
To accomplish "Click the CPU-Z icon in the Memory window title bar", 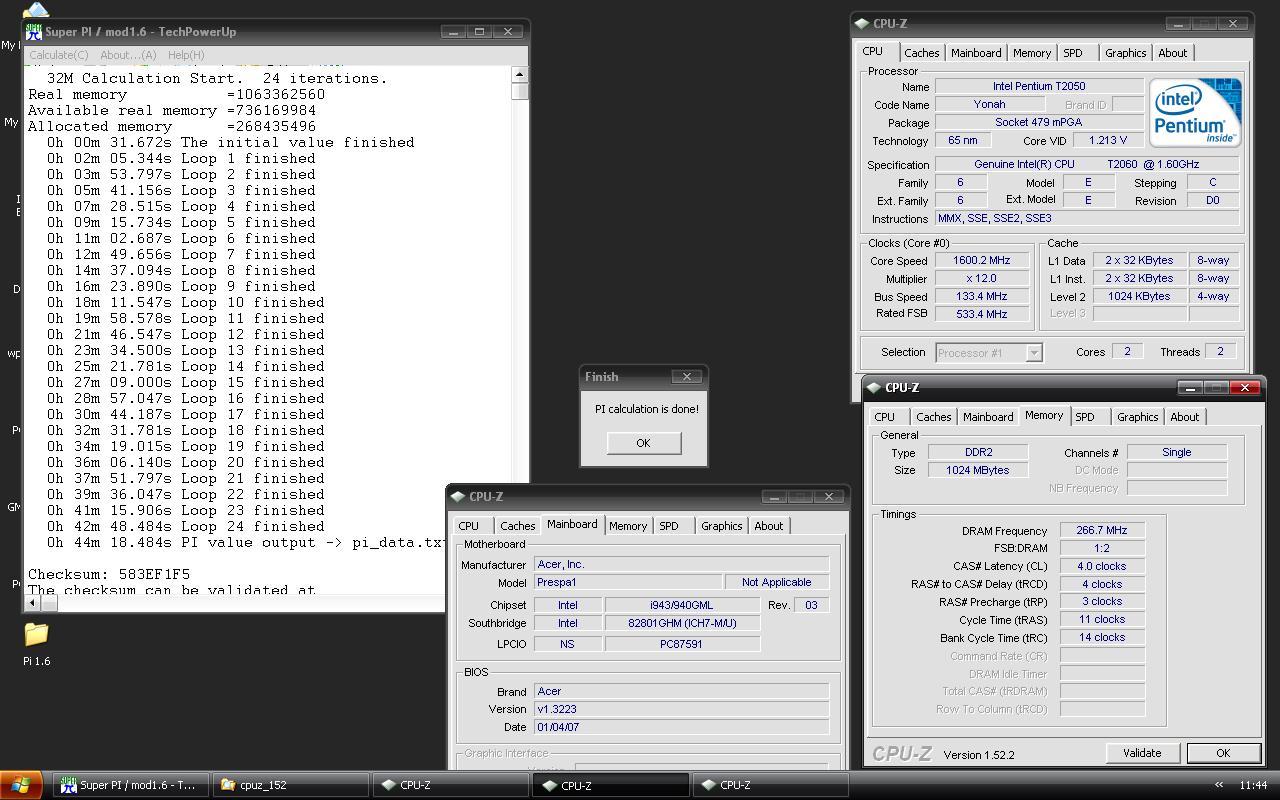I will coord(874,388).
